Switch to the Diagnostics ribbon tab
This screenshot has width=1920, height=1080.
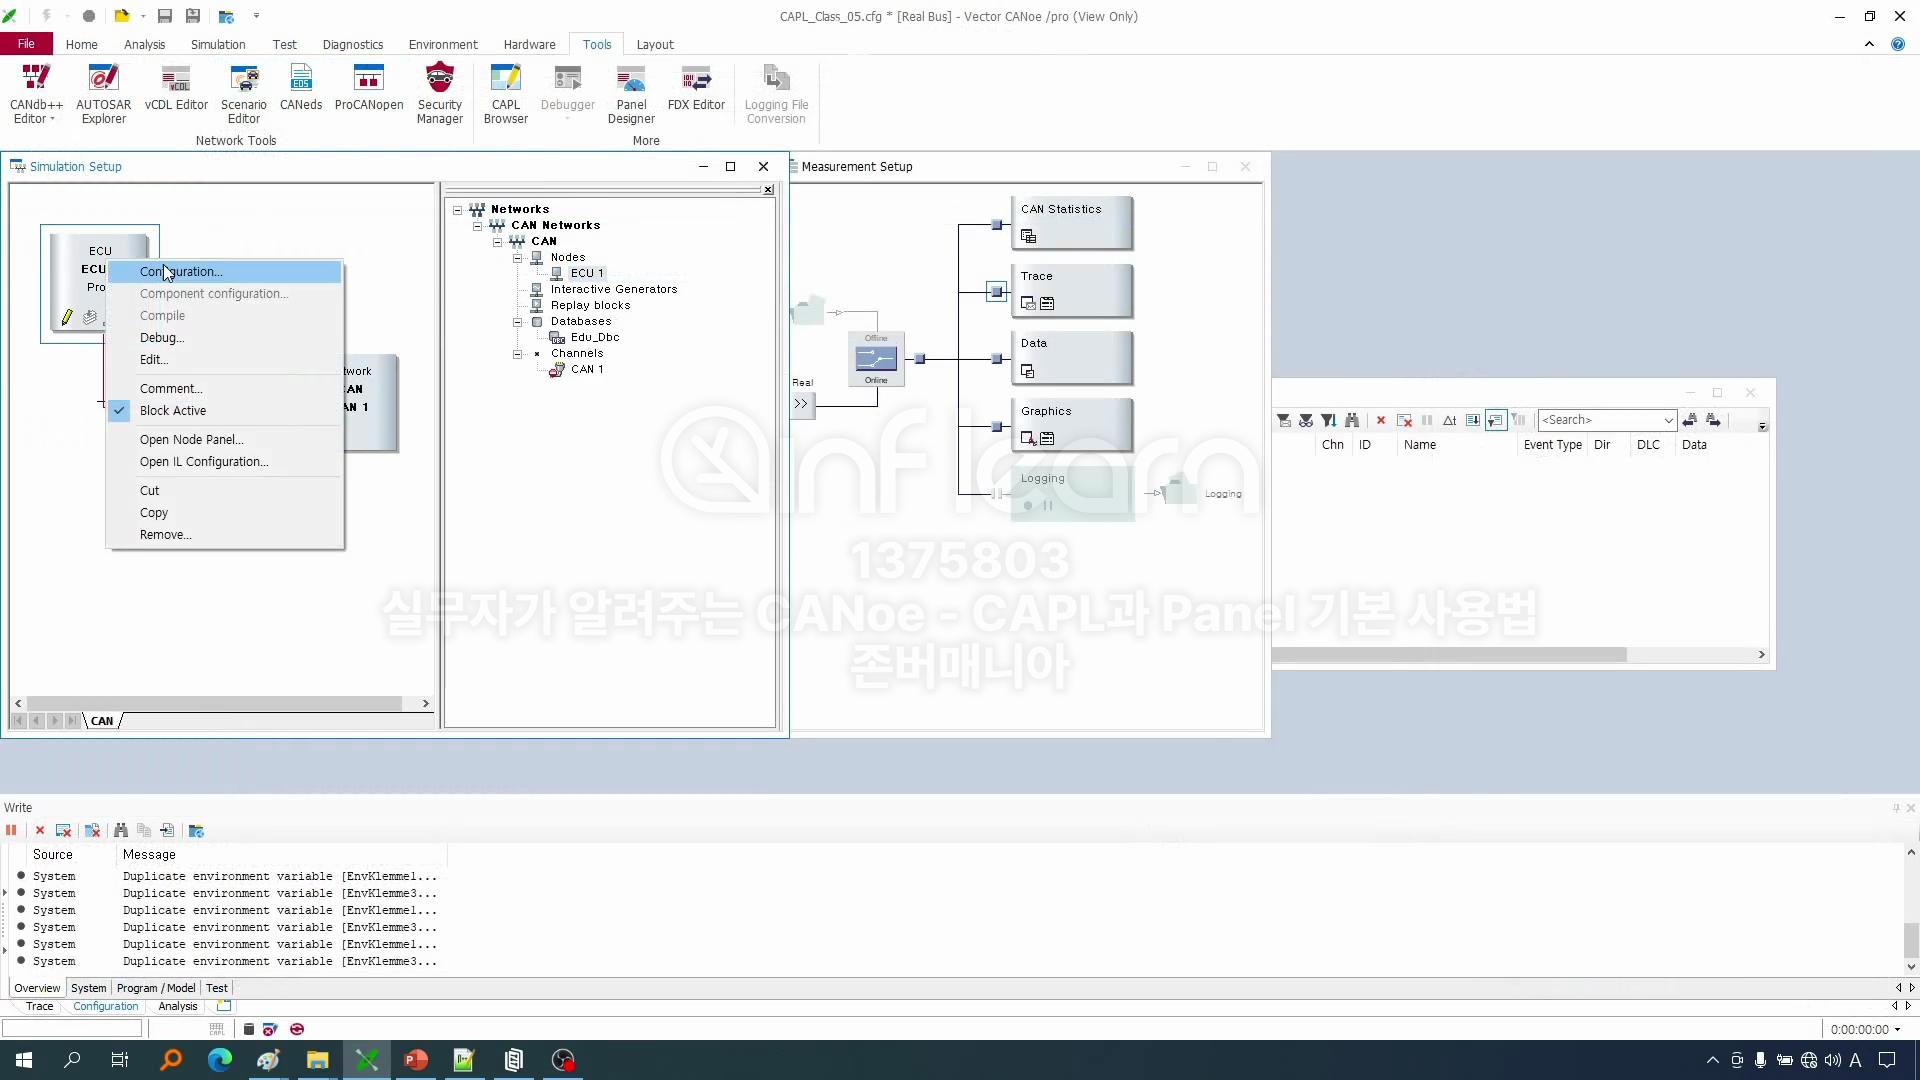point(353,44)
